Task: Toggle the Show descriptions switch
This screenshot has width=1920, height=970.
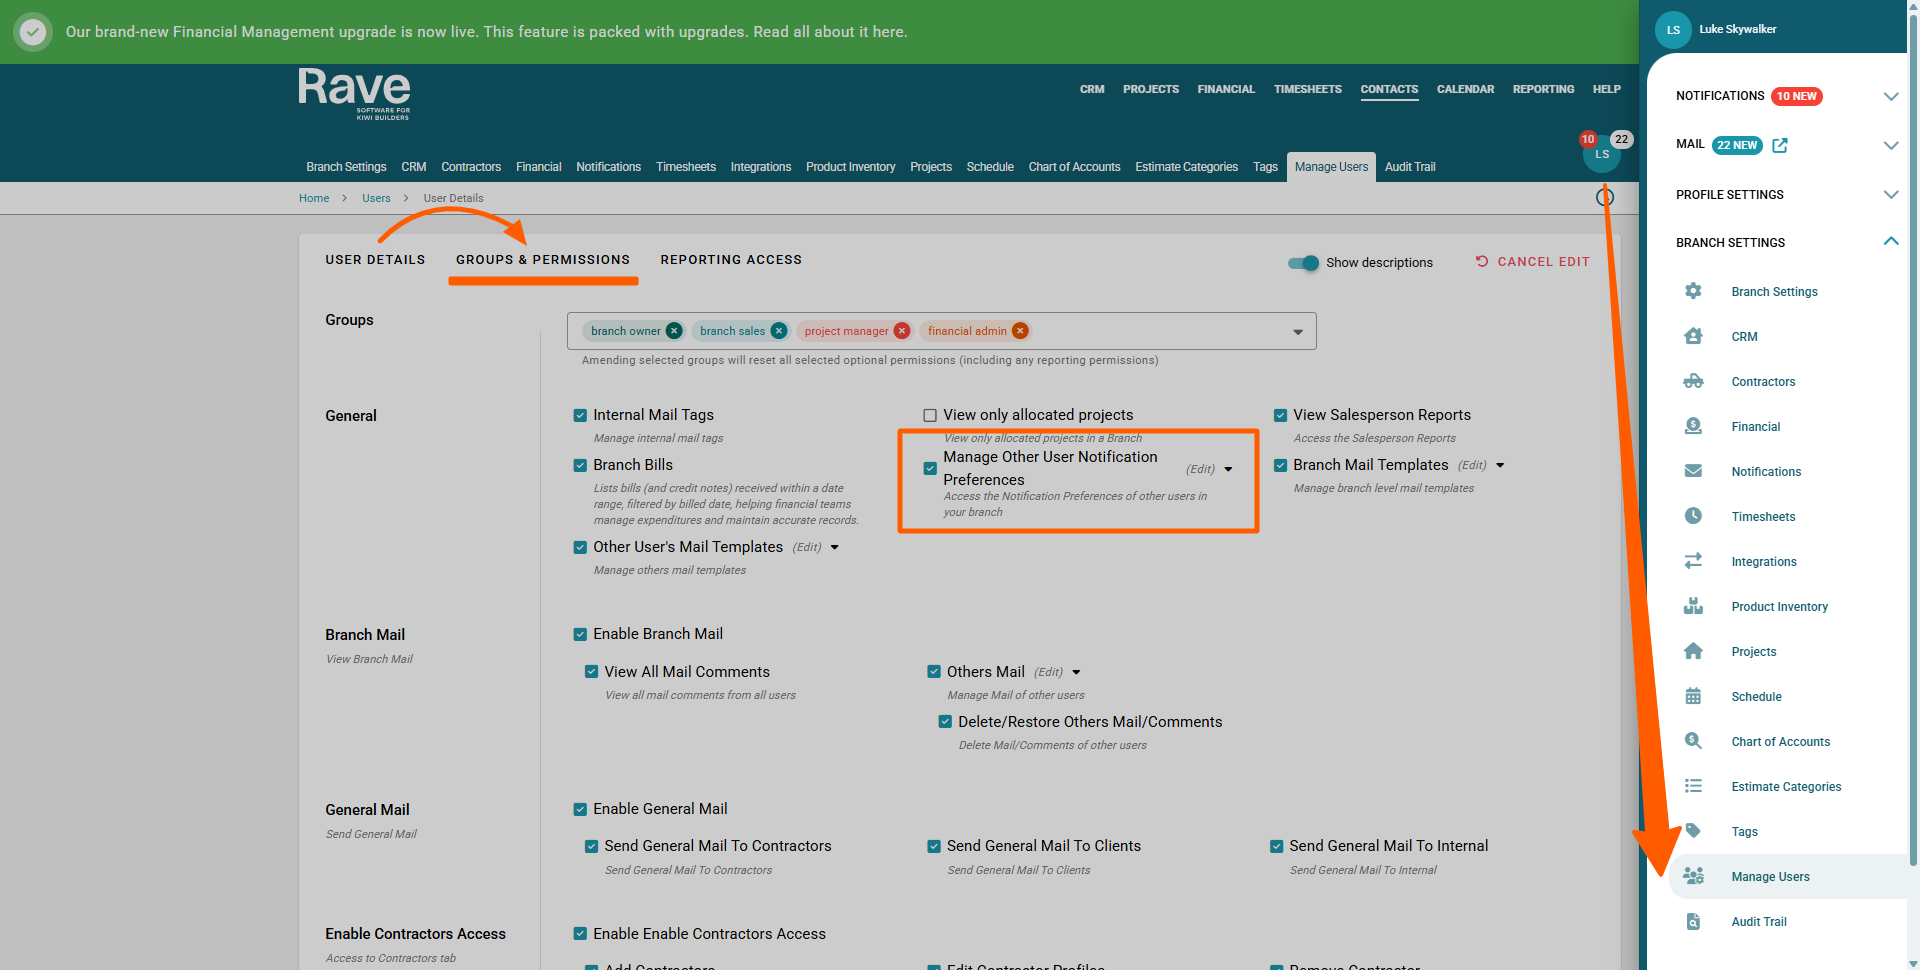Action: point(1304,263)
